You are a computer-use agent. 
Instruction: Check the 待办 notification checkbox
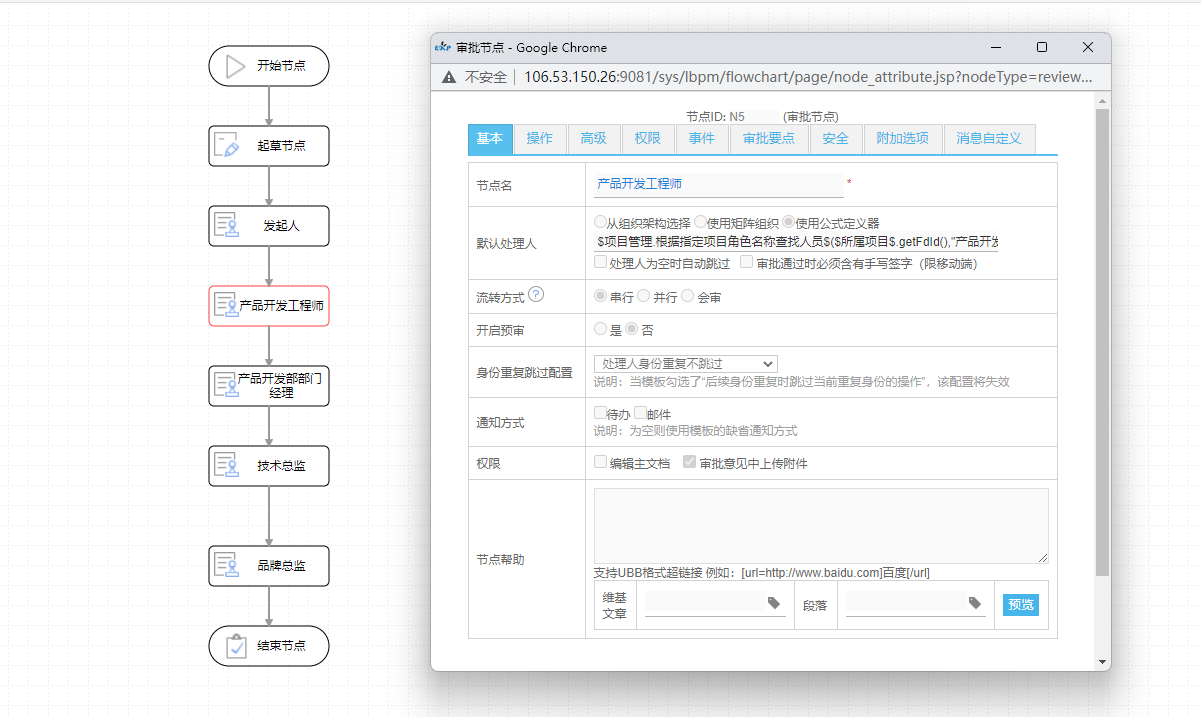click(600, 412)
